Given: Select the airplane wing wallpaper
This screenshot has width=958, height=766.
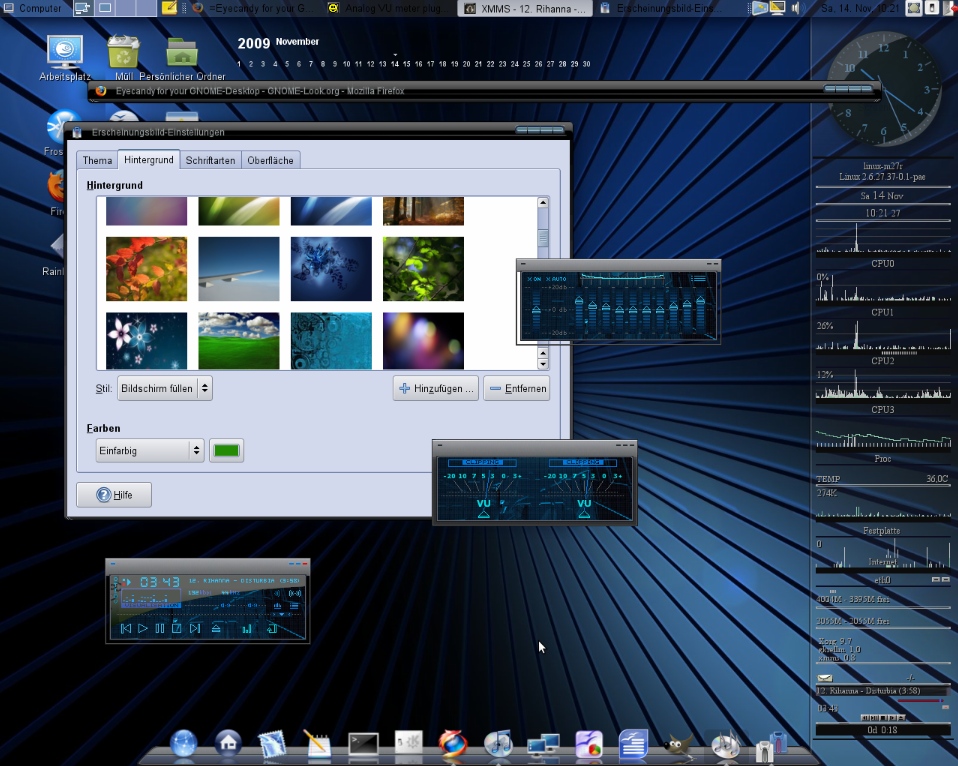Looking at the screenshot, I should [x=239, y=269].
